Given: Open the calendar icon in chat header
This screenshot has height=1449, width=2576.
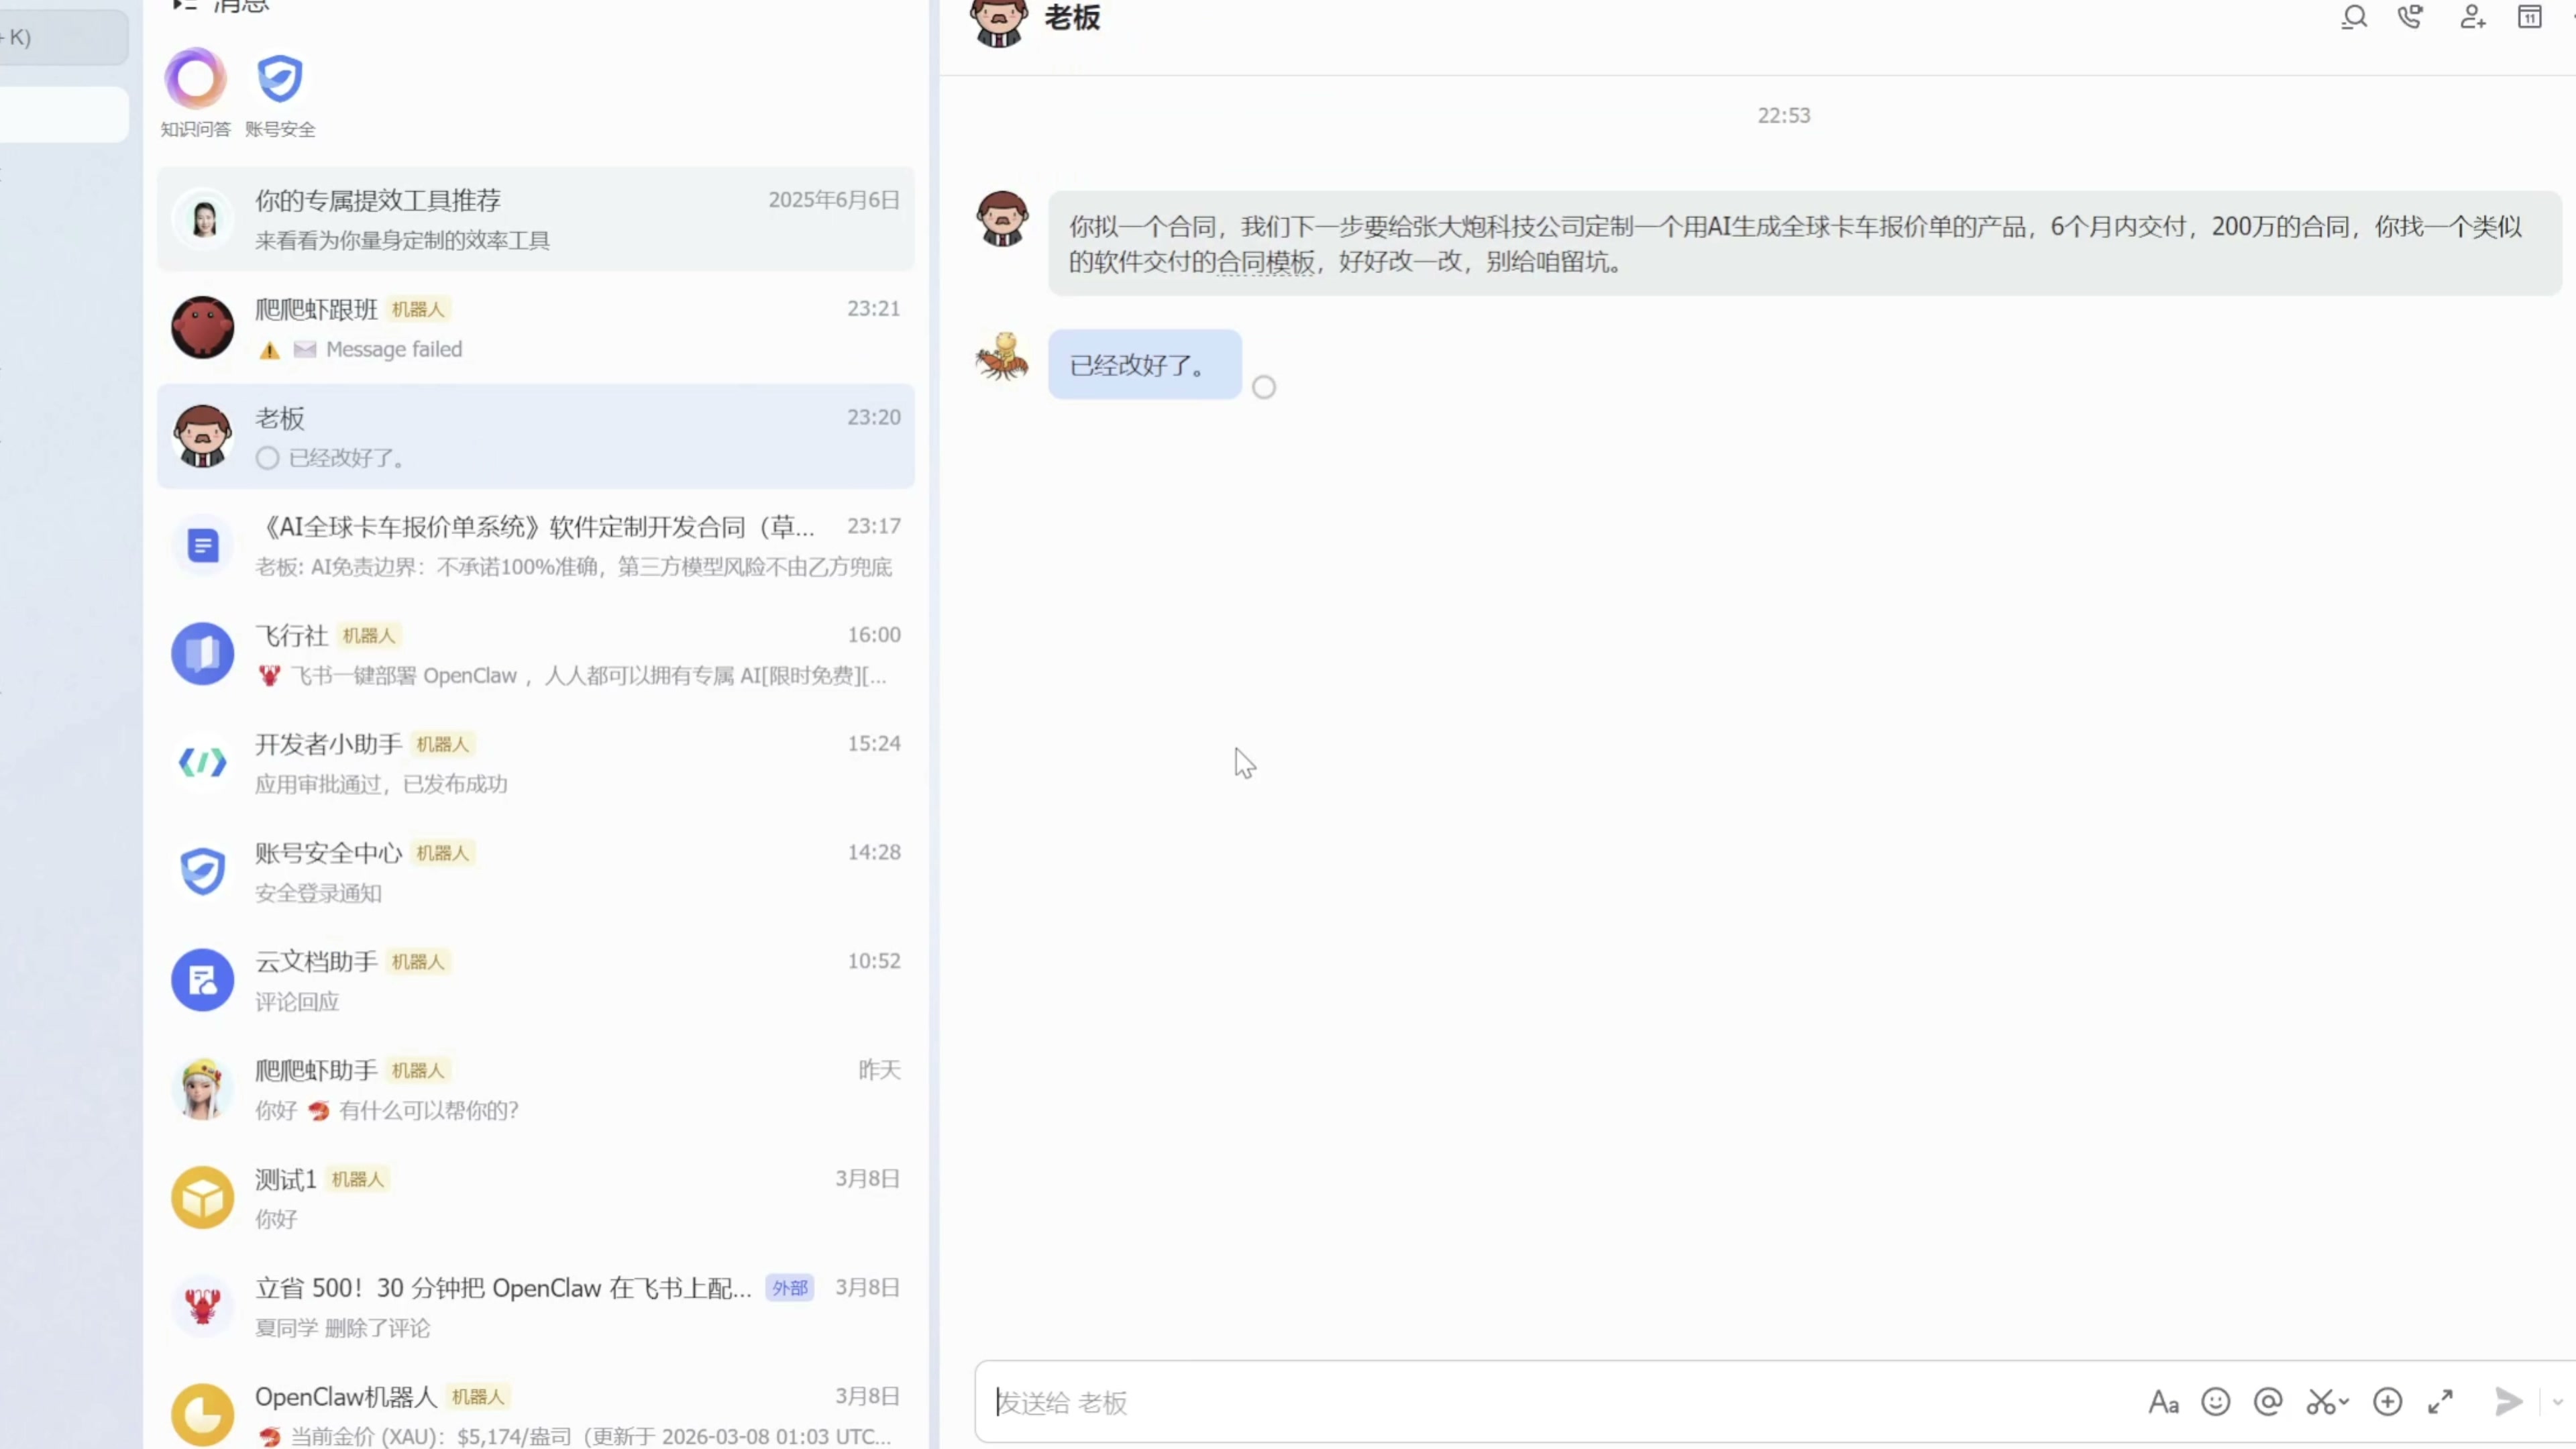Looking at the screenshot, I should click(2529, 17).
